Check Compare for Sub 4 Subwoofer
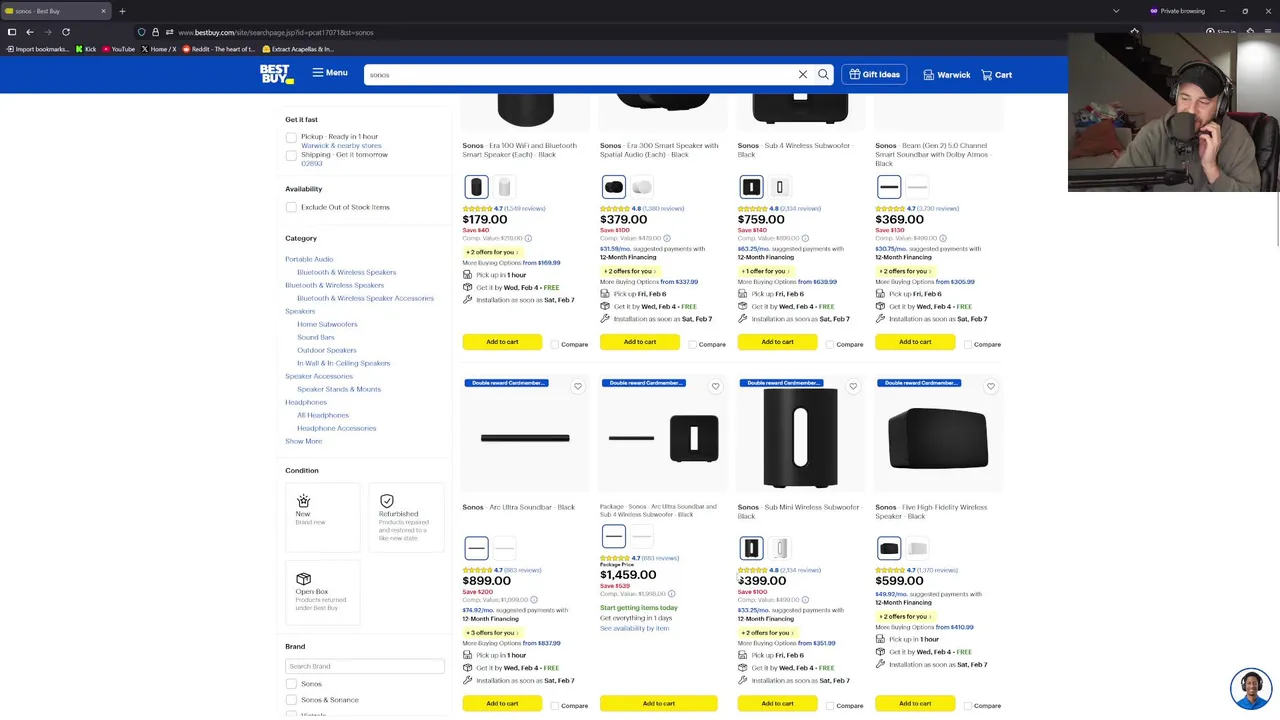The height and width of the screenshot is (720, 1280). pos(830,344)
